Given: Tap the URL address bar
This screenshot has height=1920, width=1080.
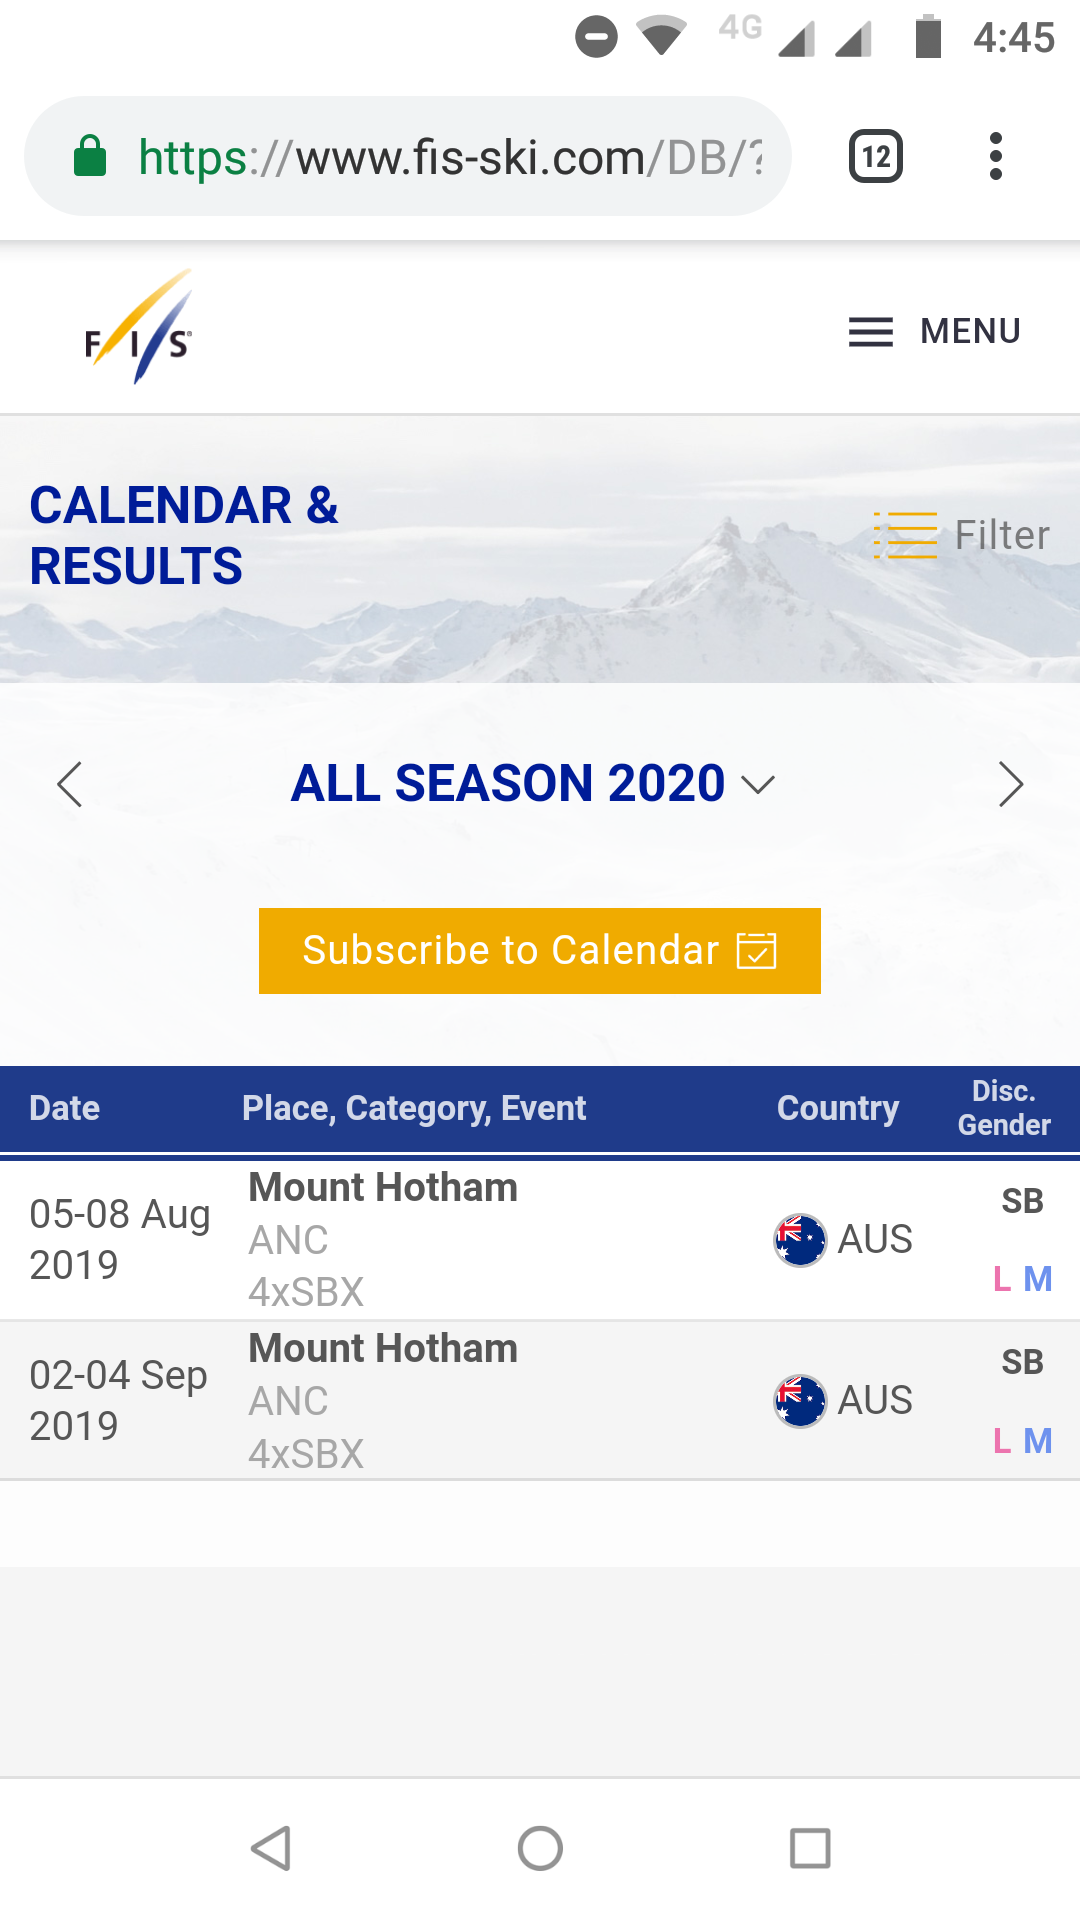Looking at the screenshot, I should pos(450,157).
